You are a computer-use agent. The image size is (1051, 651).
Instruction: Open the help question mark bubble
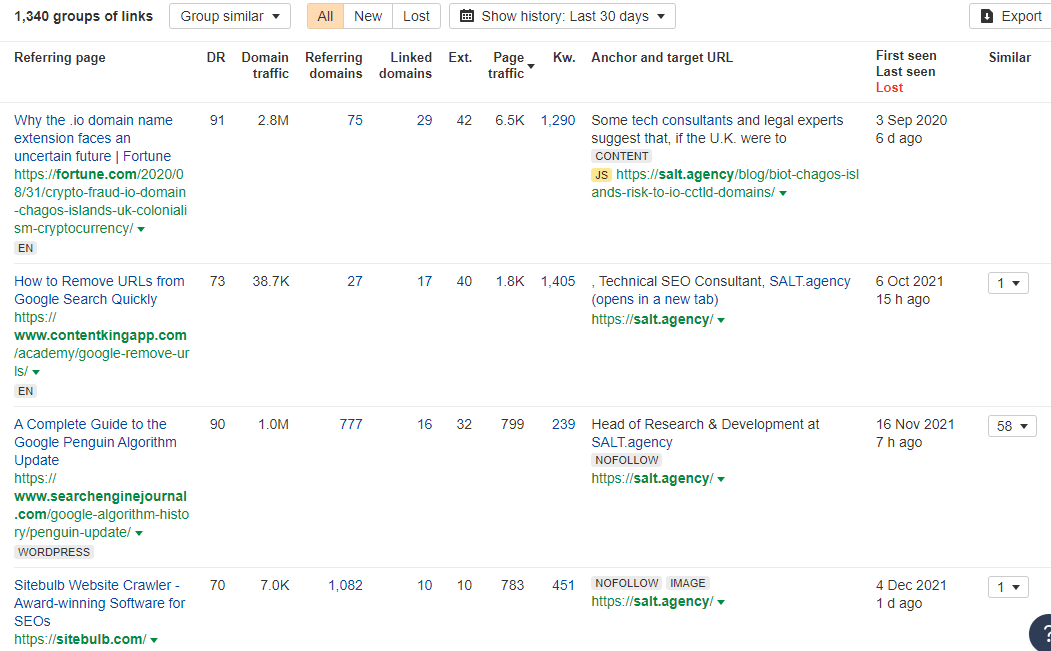coord(1041,634)
